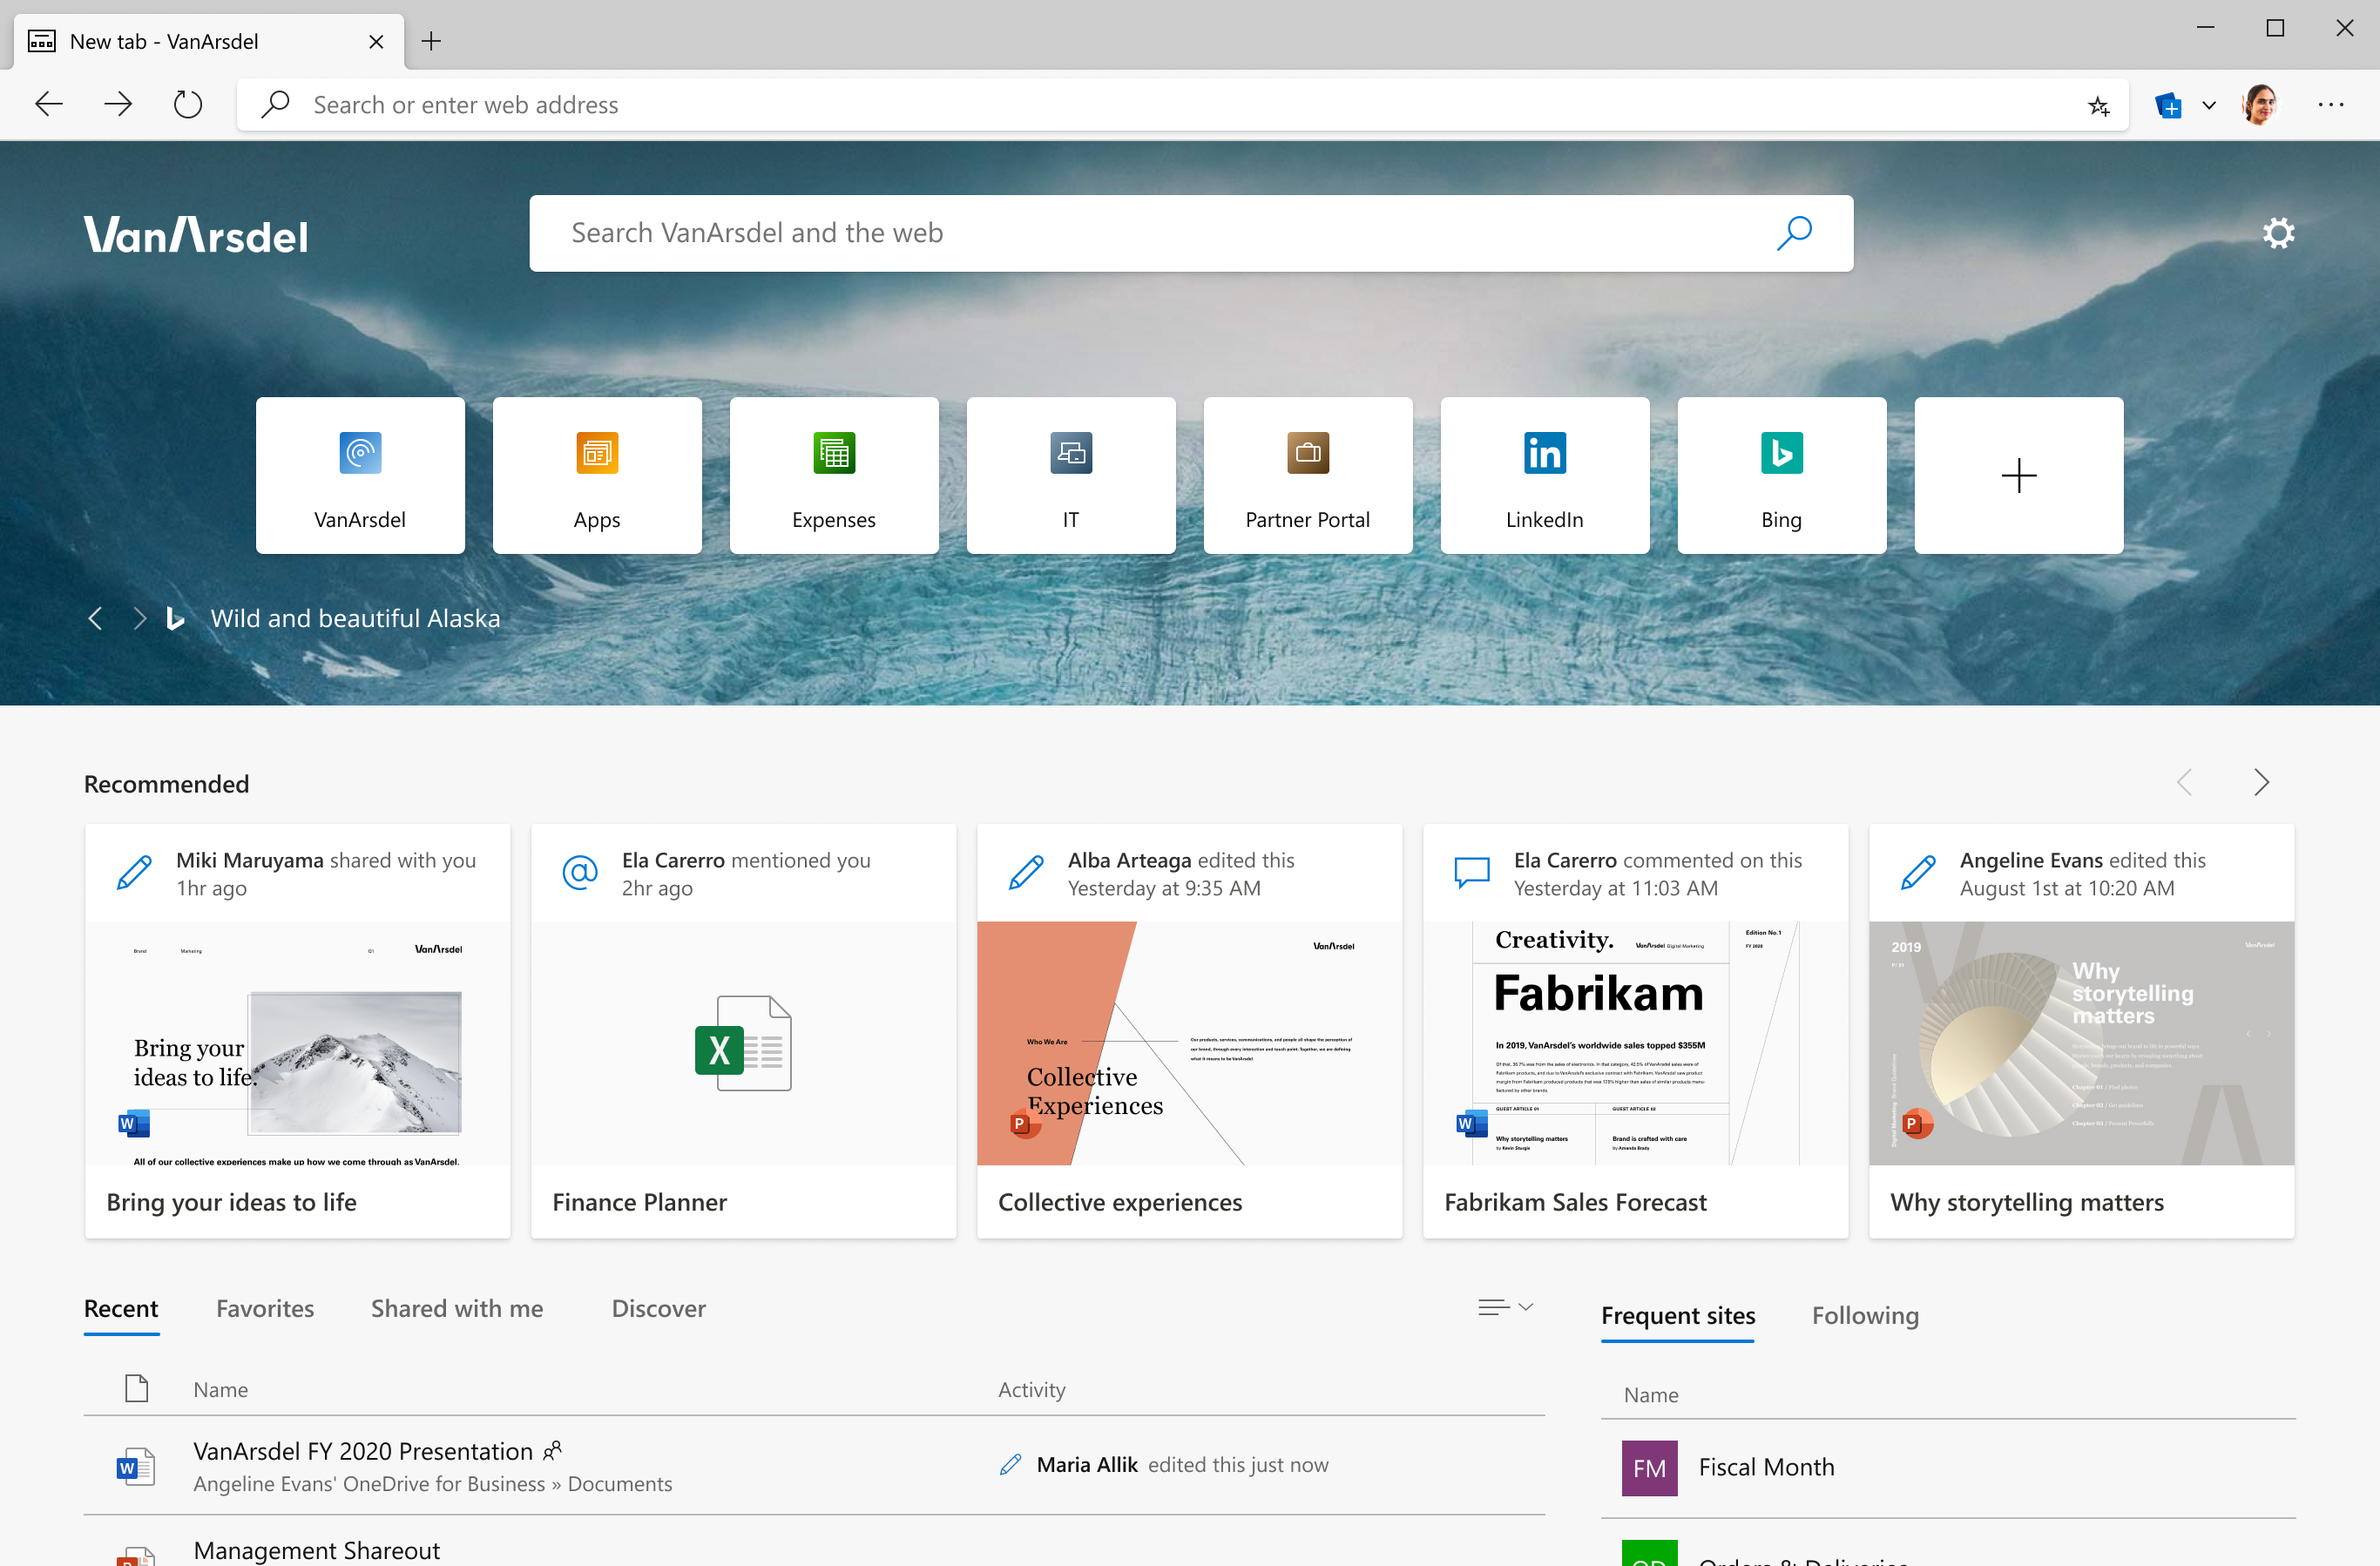Viewport: 2380px width, 1566px height.
Task: Open the IT portal icon
Action: 1070,474
